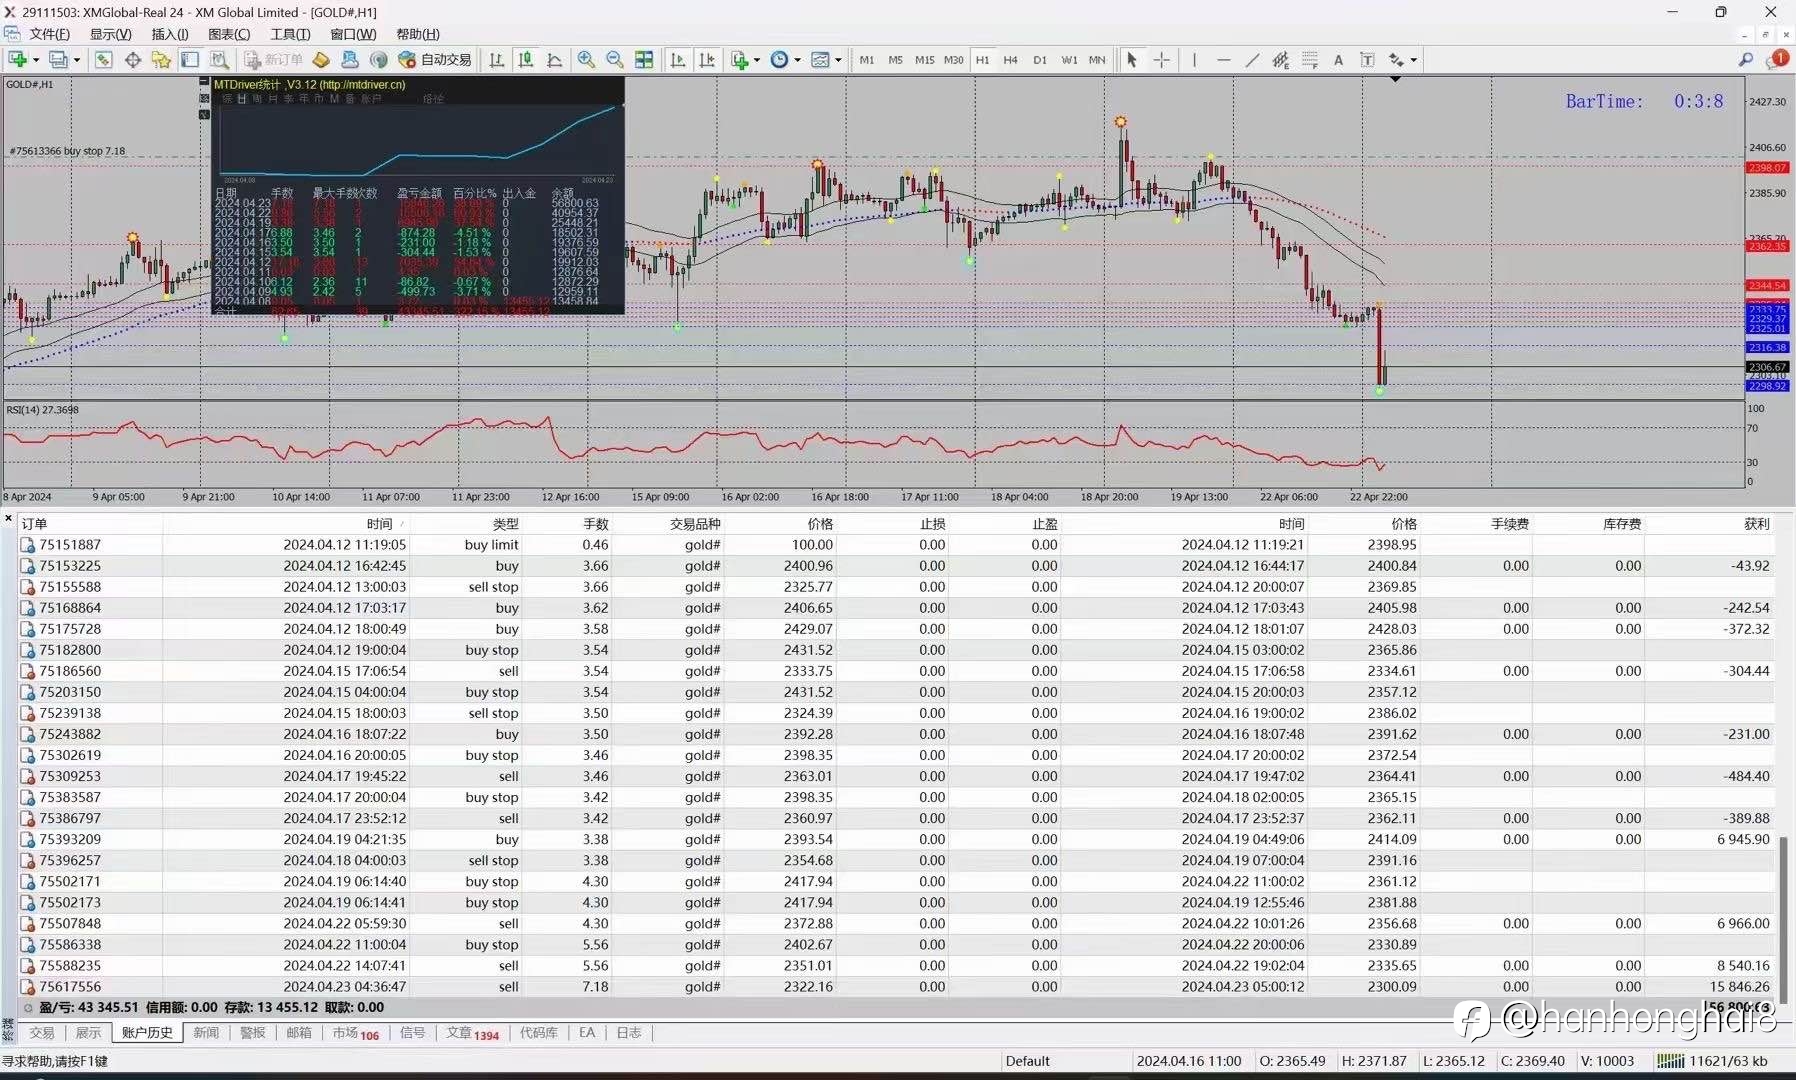This screenshot has width=1796, height=1080.
Task: Expand the arrows objects dropdown
Action: click(x=1414, y=60)
